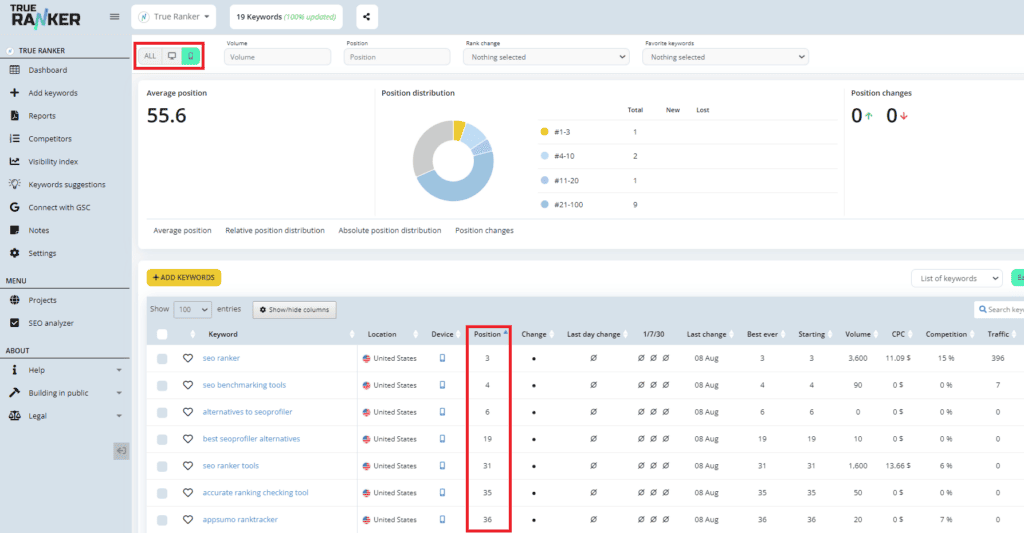Click the #21-100 legend color swatch
The width and height of the screenshot is (1024, 533).
pyautogui.click(x=545, y=204)
